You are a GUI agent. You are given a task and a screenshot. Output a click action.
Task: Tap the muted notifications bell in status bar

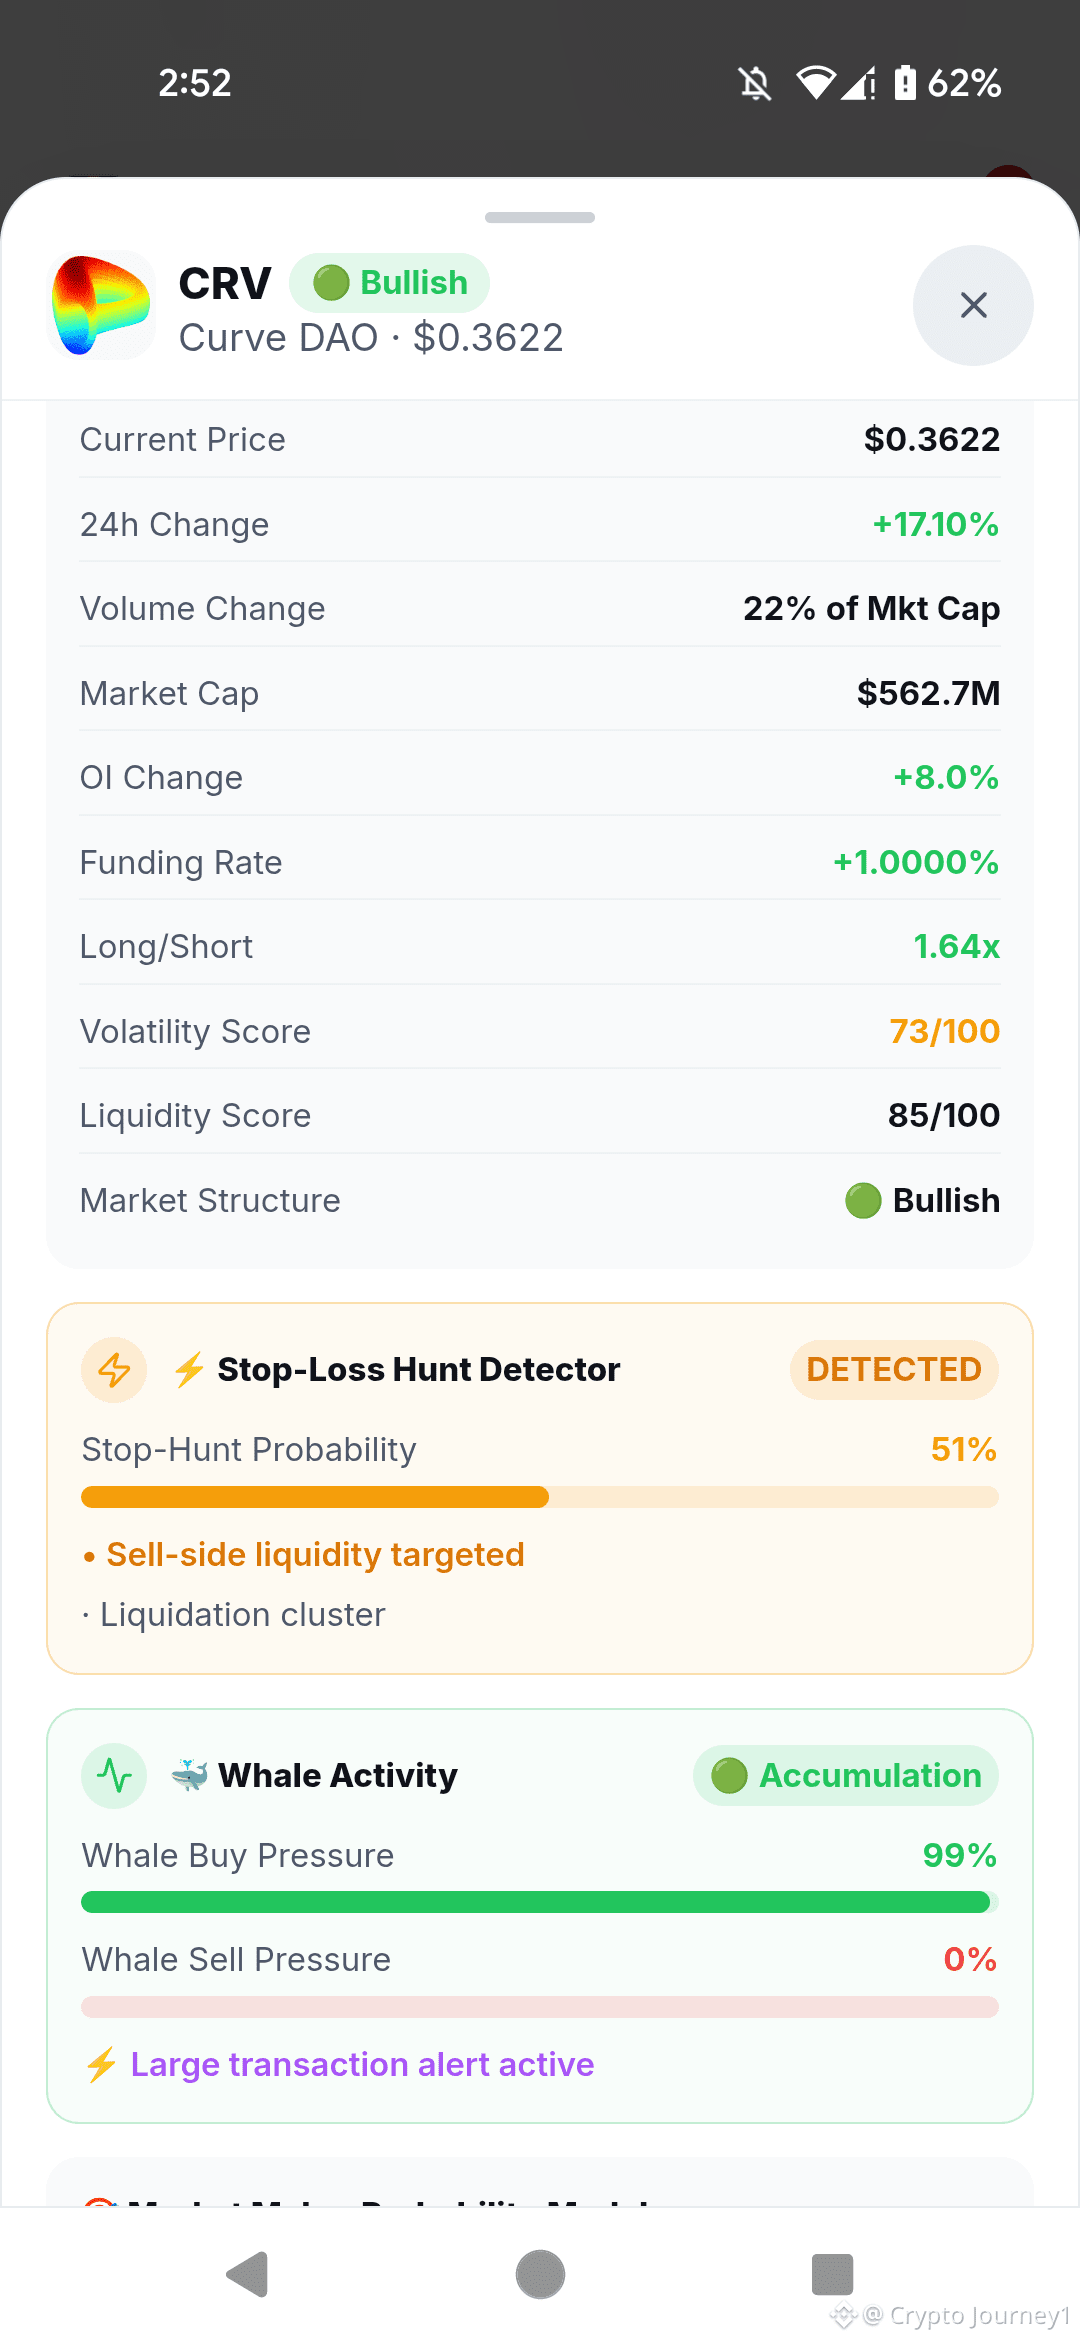pyautogui.click(x=755, y=83)
